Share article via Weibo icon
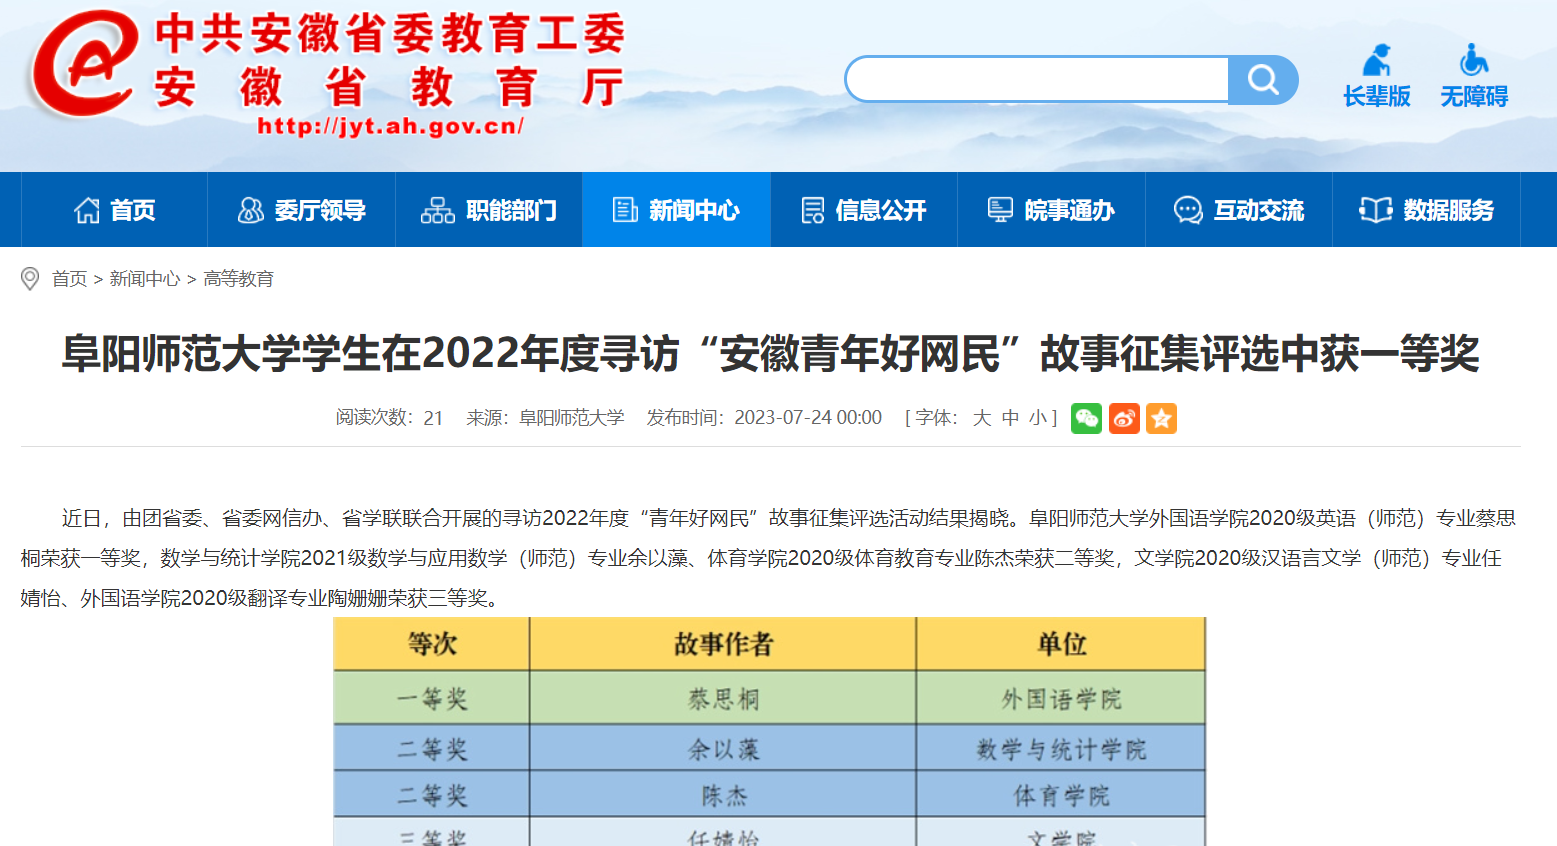The height and width of the screenshot is (846, 1557). click(x=1124, y=418)
